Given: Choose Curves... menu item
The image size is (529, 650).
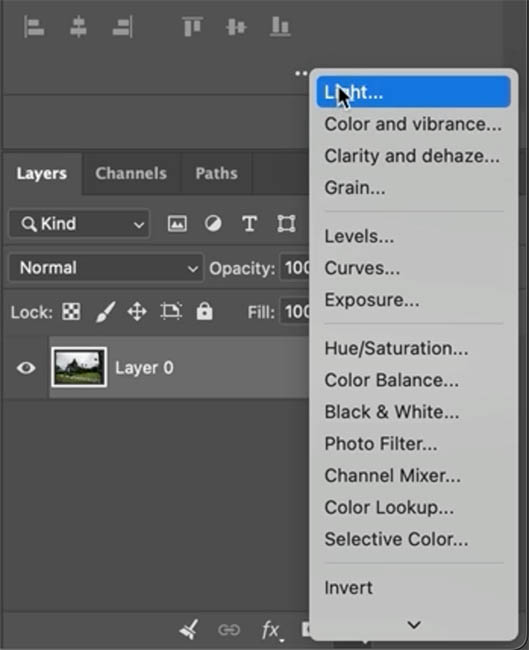Looking at the screenshot, I should (x=413, y=268).
